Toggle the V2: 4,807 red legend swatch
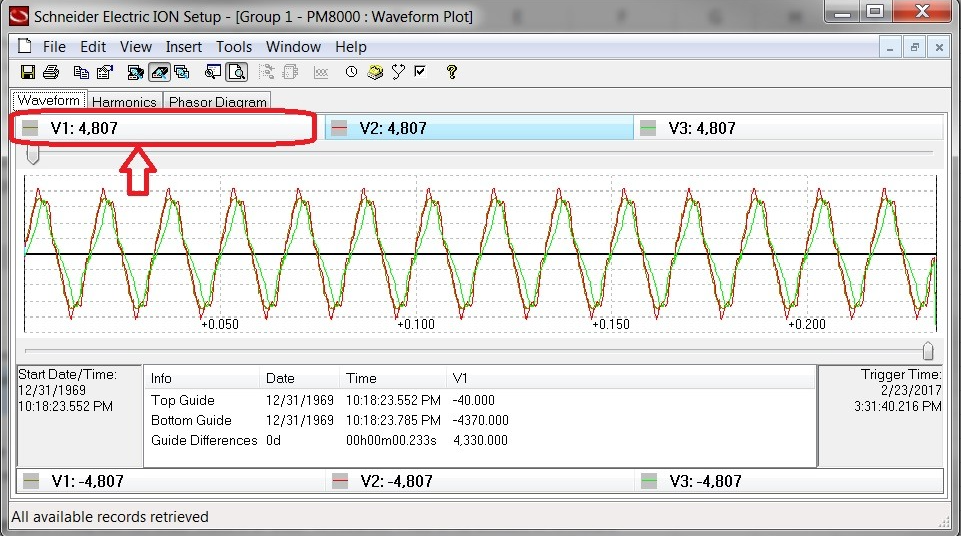The width and height of the screenshot is (963, 536). pyautogui.click(x=339, y=128)
